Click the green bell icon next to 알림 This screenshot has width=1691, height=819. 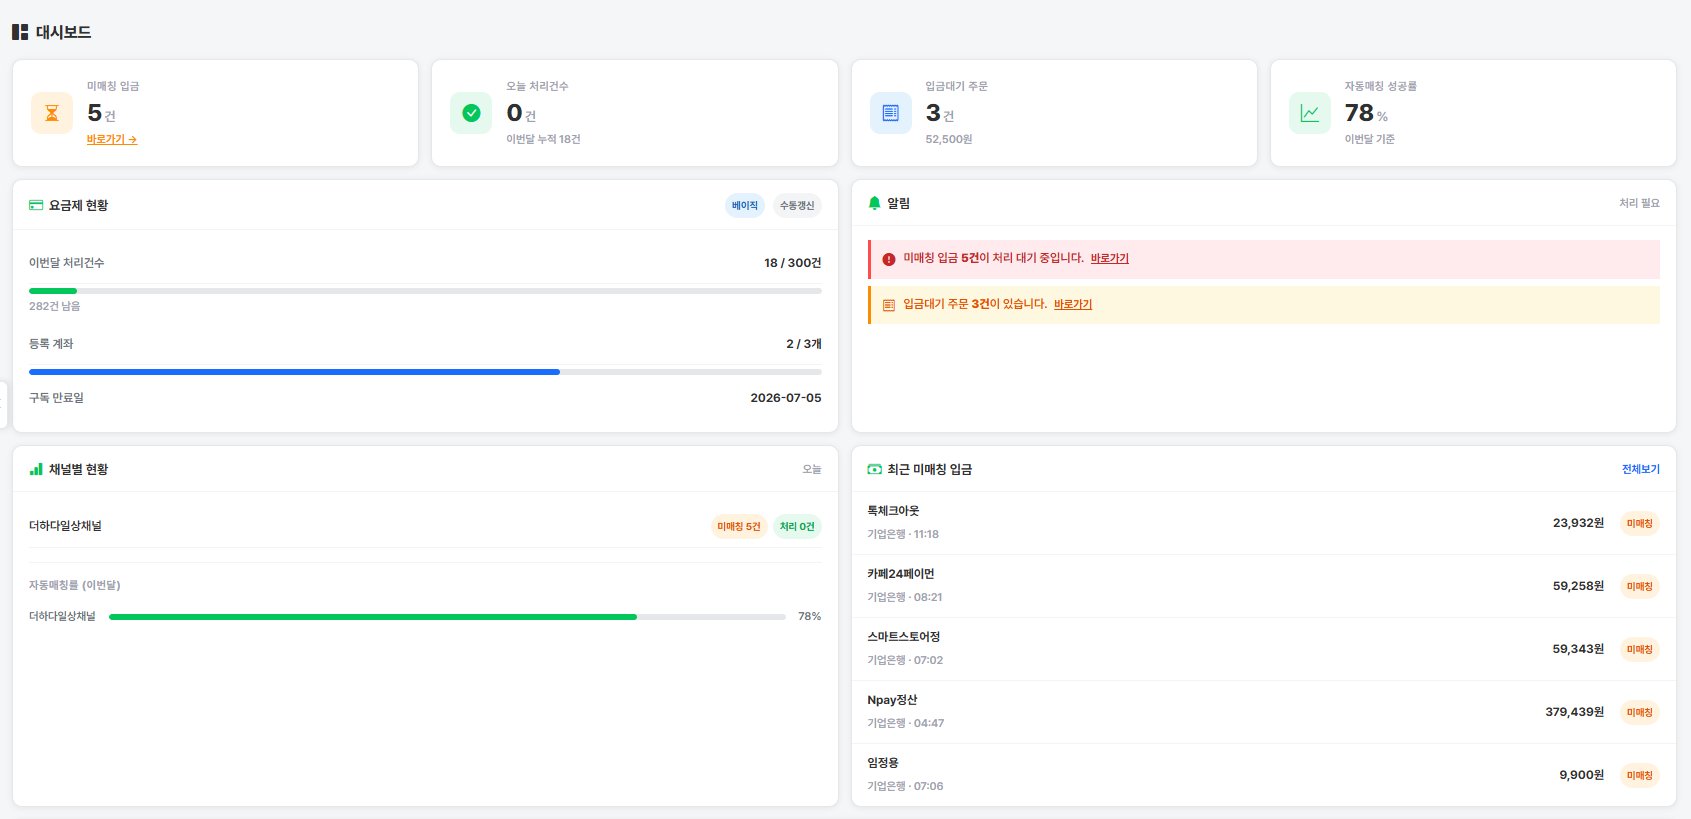click(874, 203)
